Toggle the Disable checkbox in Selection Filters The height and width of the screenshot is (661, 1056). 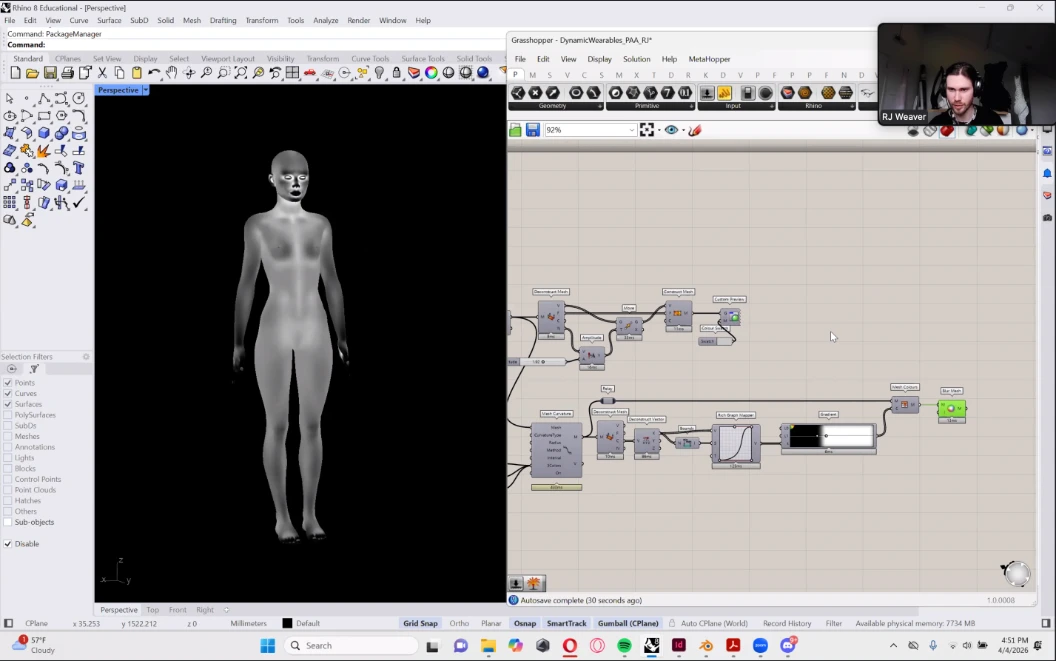click(x=9, y=544)
